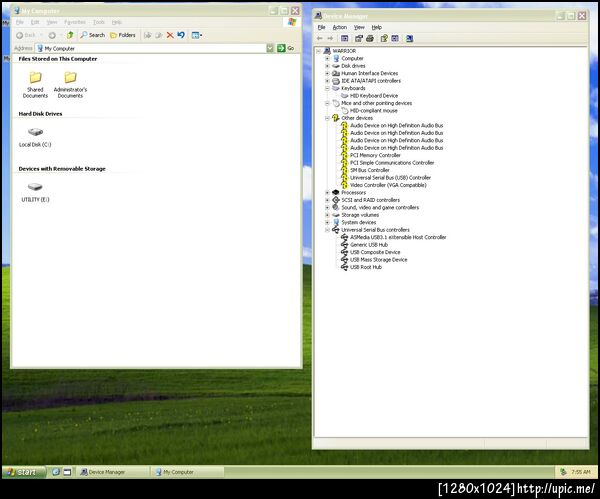This screenshot has width=600, height=499.
Task: Open Edit menu in My Computer window
Action: click(35, 22)
